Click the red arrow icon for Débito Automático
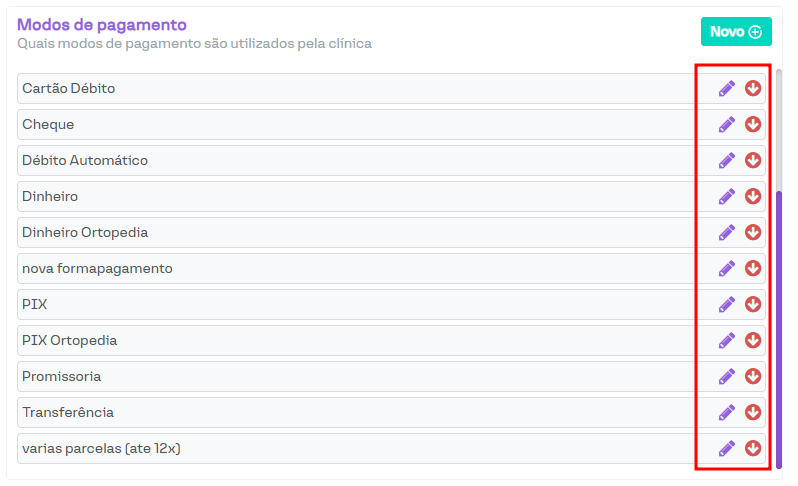This screenshot has width=798, height=486. point(753,160)
